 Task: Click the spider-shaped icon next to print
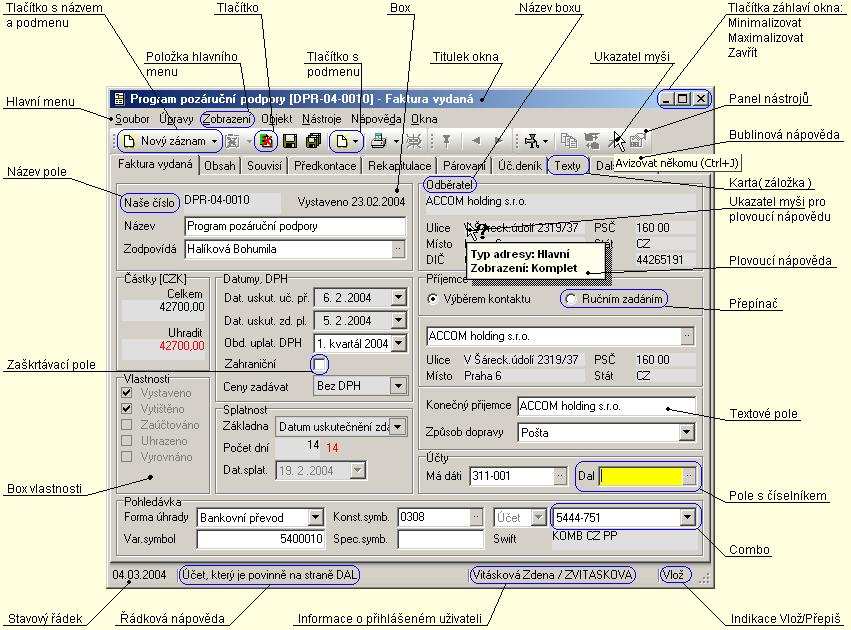pos(414,142)
